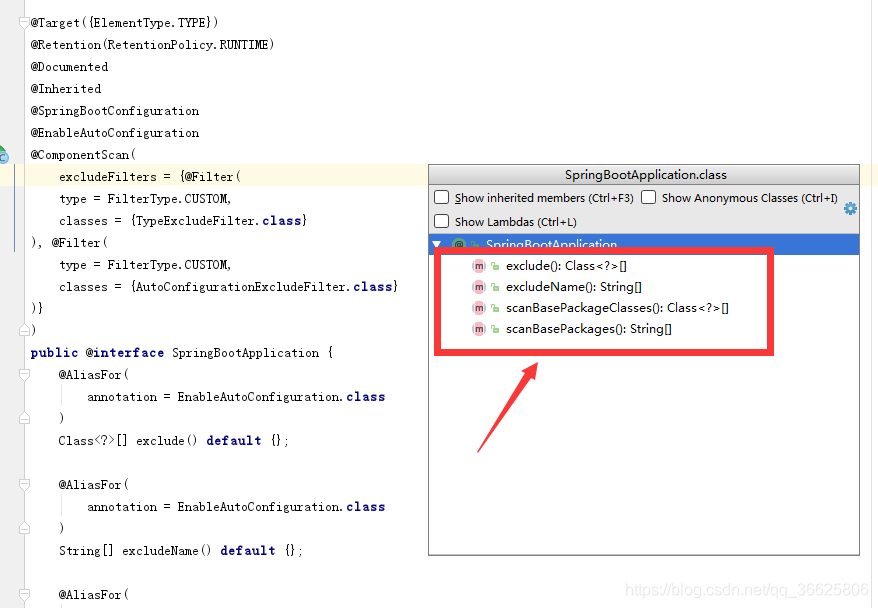Fold marker at @ComponentScan closing parenthesis
The height and width of the screenshot is (608, 878).
click(24, 330)
